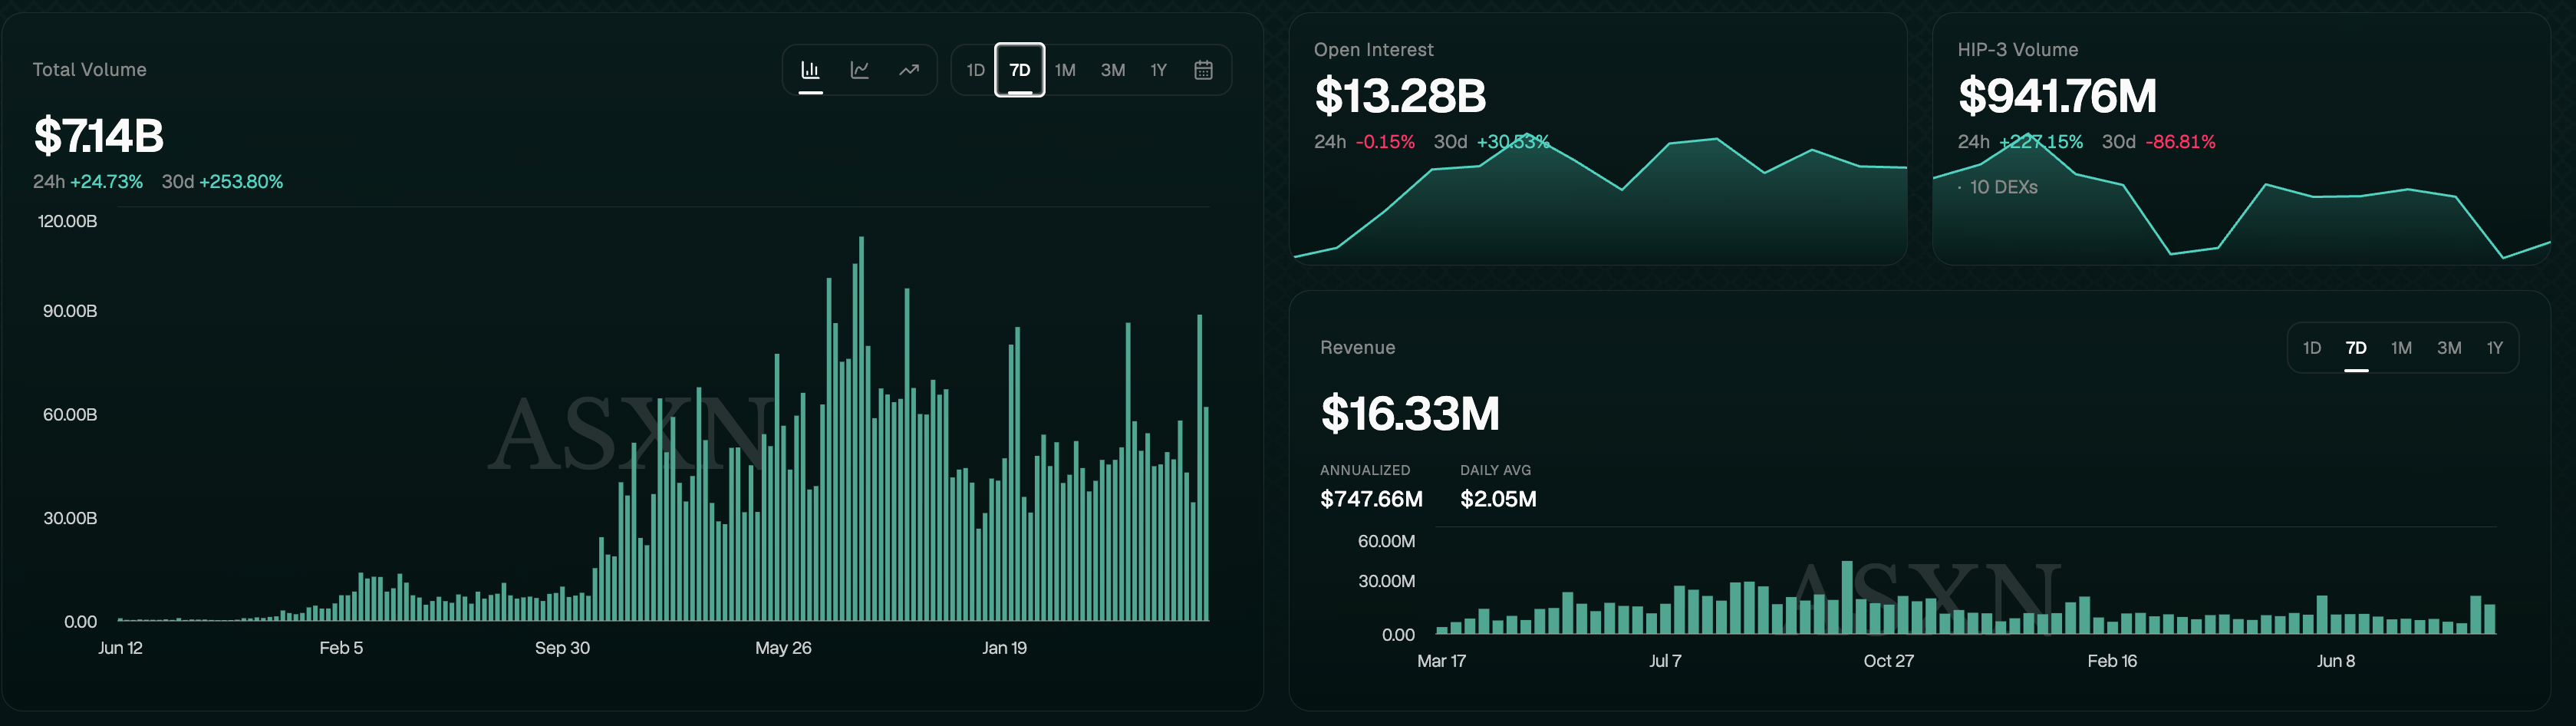Click the tallest Total Volume bar

(x=861, y=428)
